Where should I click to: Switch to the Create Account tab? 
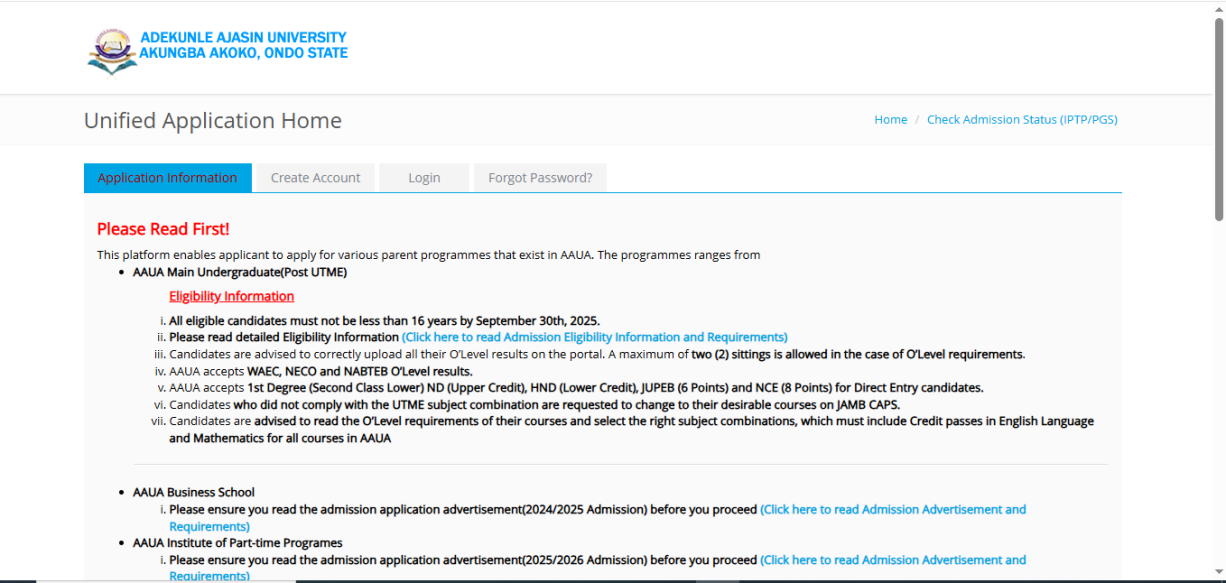click(x=315, y=178)
